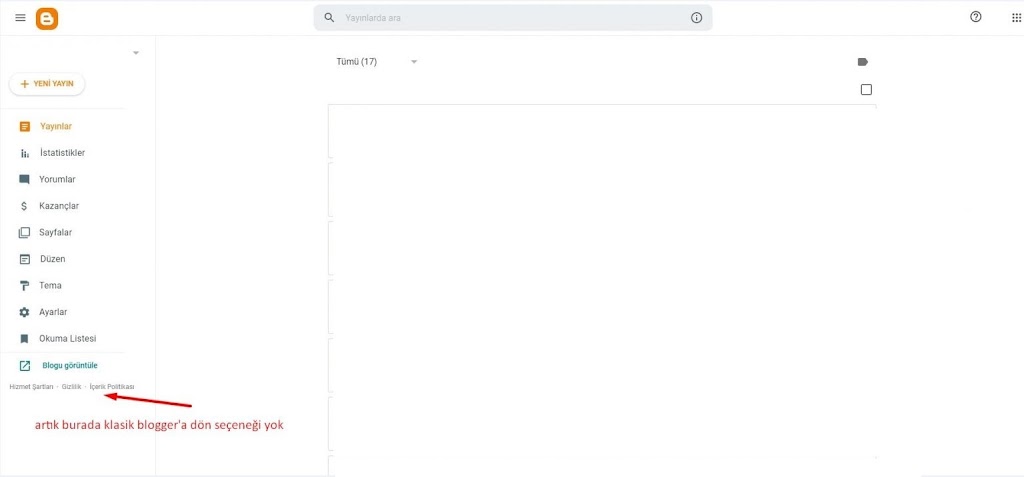Open the Help question mark icon
Viewport: 1024px width, 477px height.
point(976,17)
